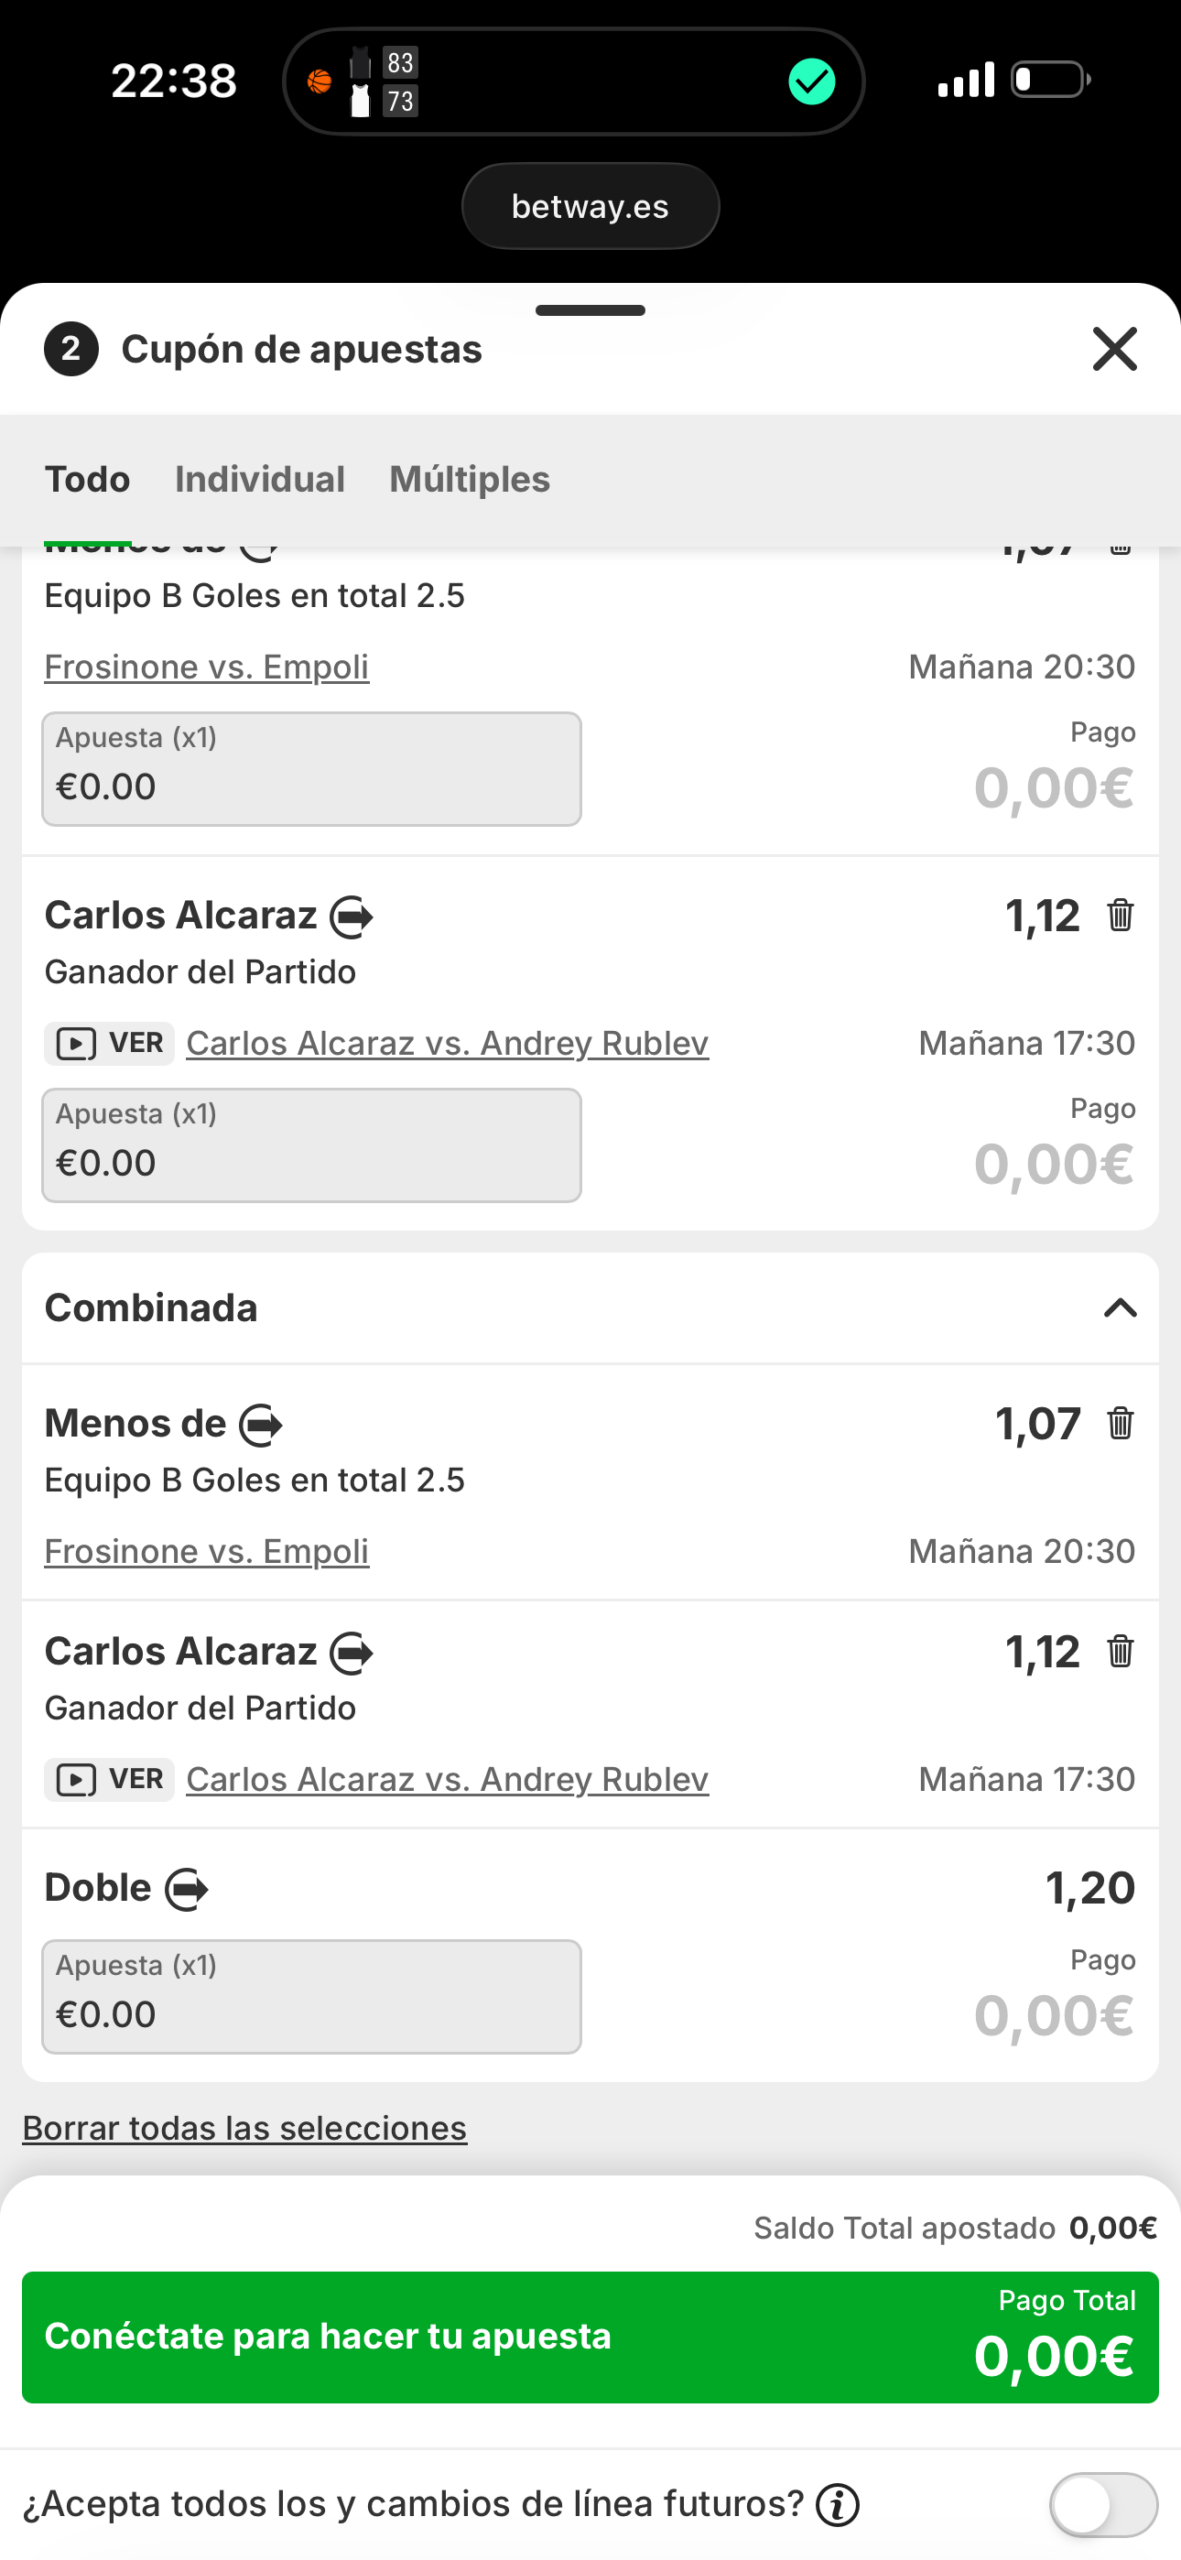Enter stake for Carlos Alcaraz single bet
Screen dimensions: 1181x2560
pos(311,1145)
